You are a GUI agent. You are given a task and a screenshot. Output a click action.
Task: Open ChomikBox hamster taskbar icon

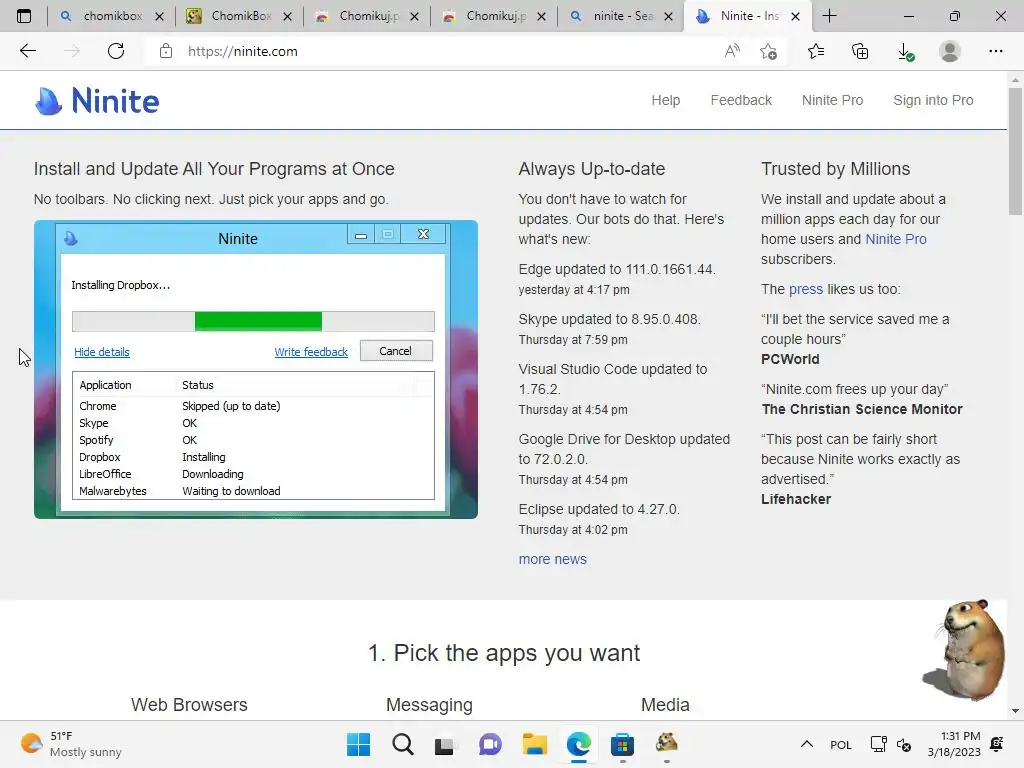click(666, 743)
